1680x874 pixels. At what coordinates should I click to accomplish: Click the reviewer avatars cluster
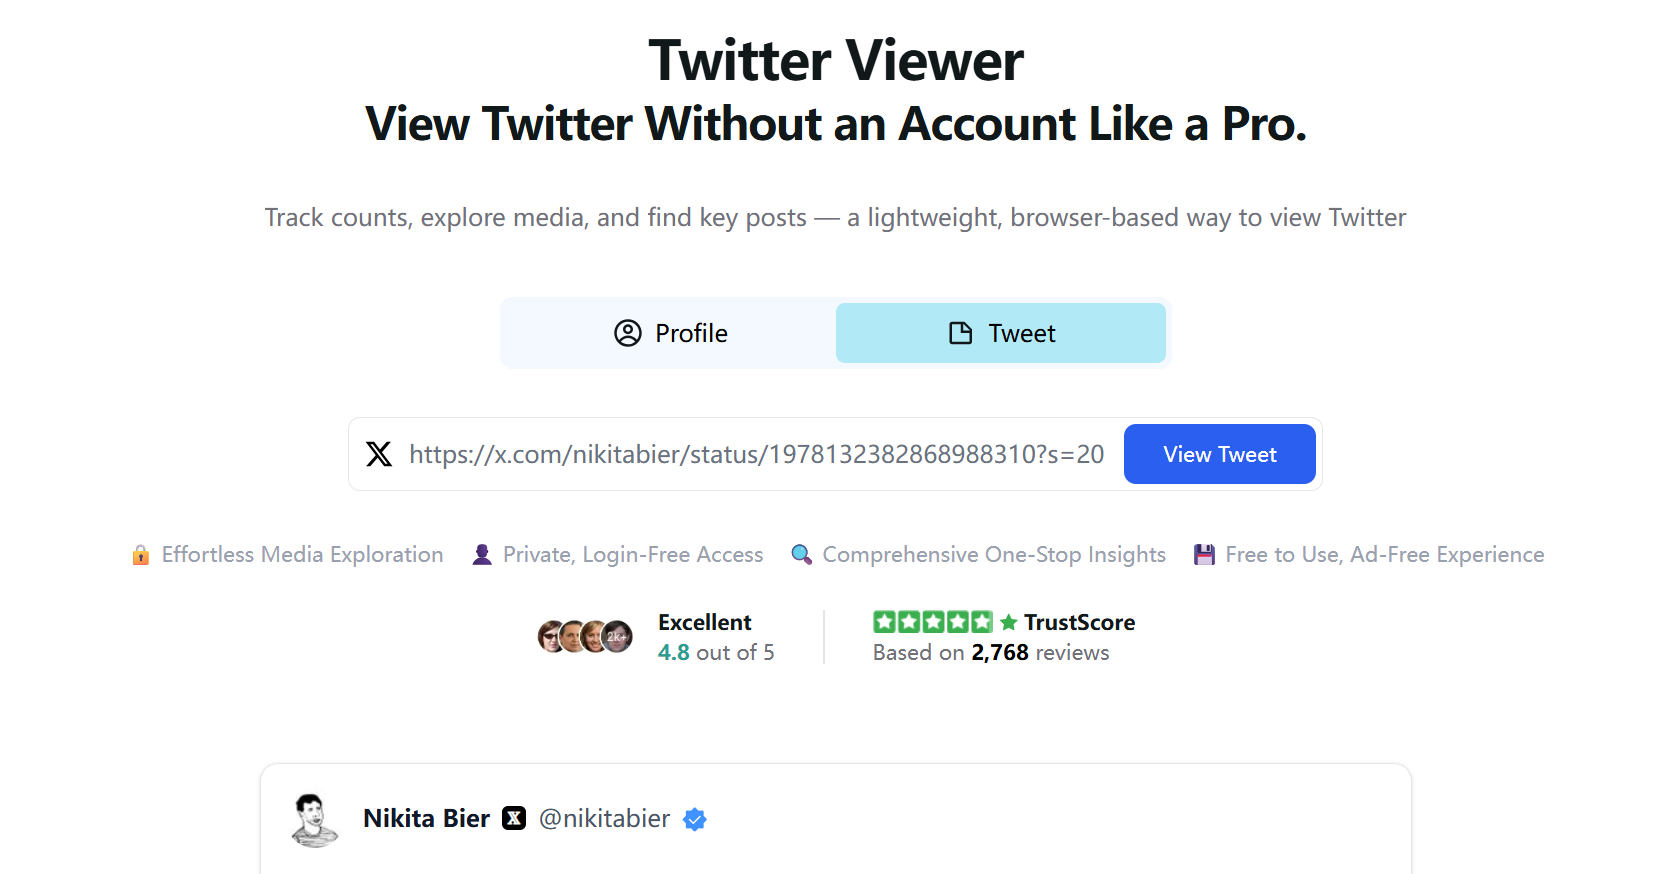tap(585, 636)
